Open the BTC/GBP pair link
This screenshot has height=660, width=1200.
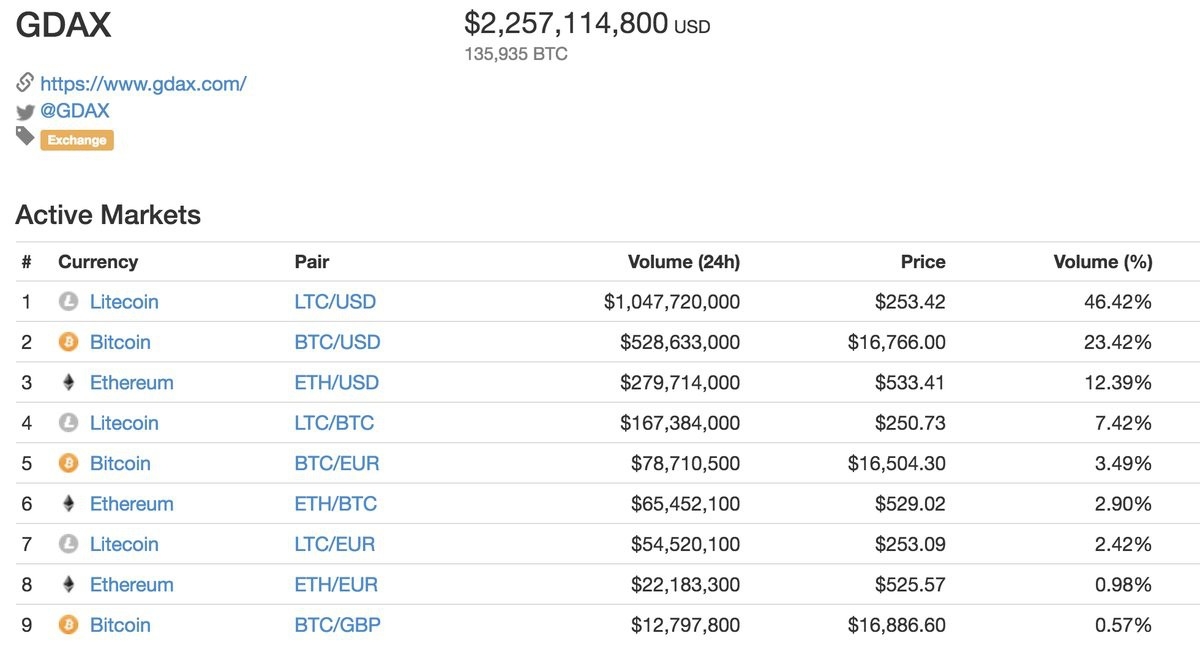point(337,625)
